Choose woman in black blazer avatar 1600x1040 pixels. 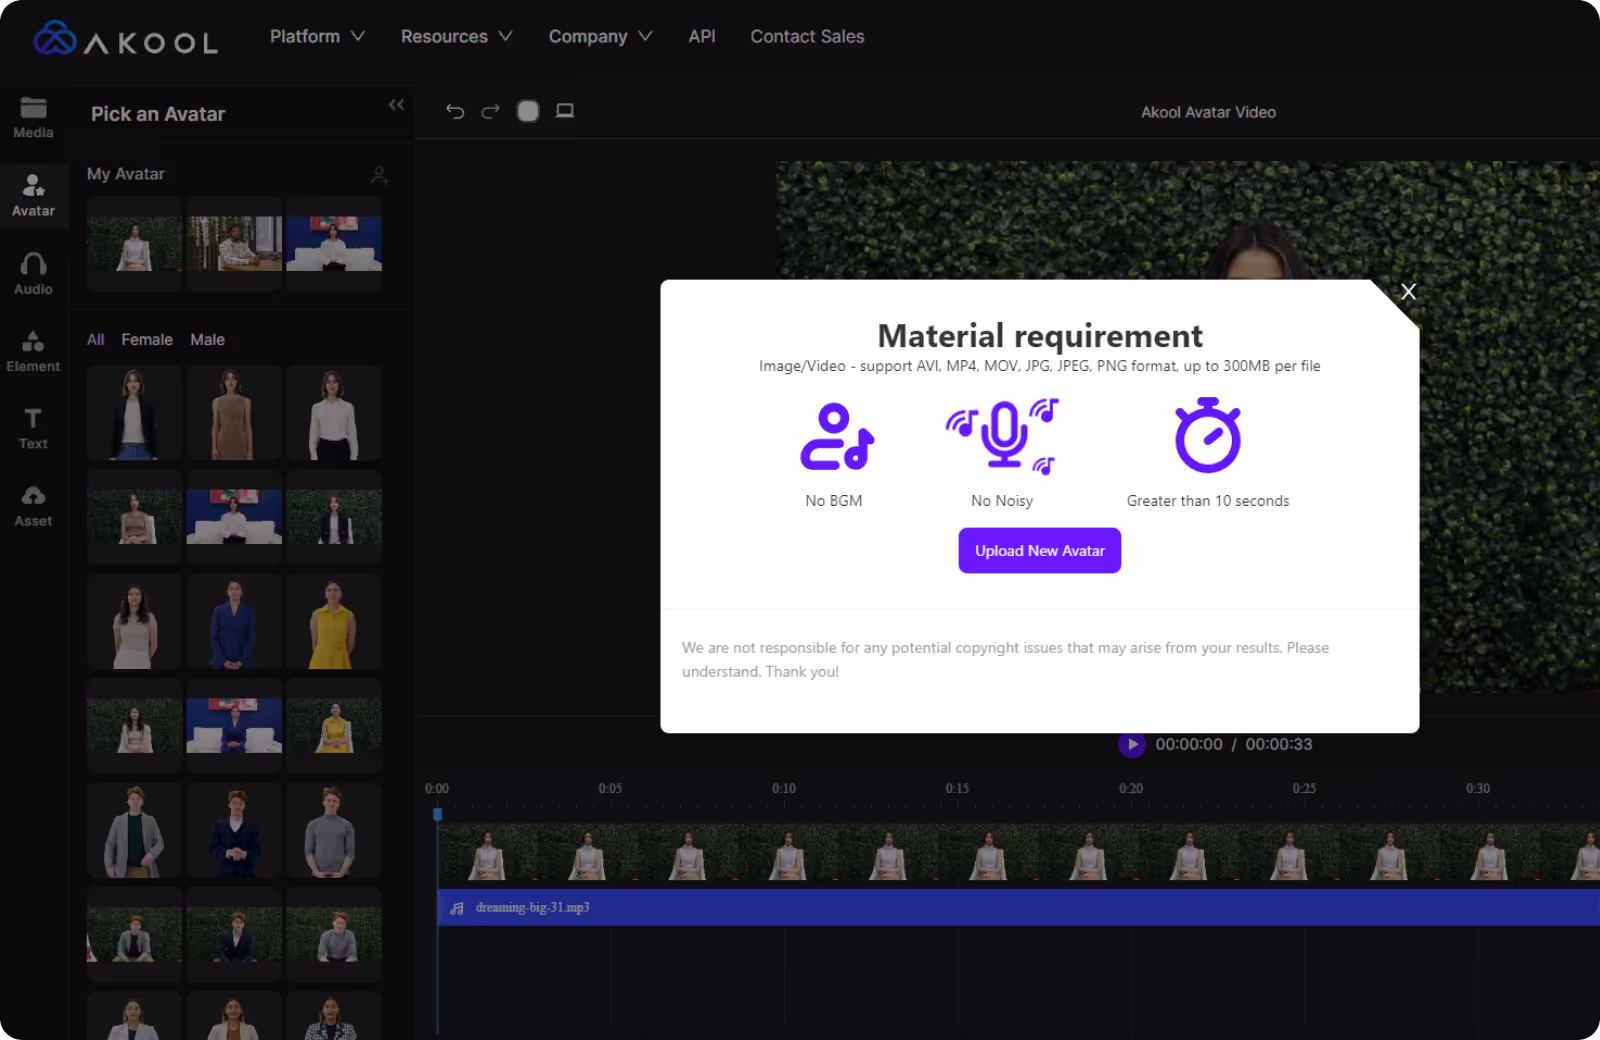tap(134, 413)
